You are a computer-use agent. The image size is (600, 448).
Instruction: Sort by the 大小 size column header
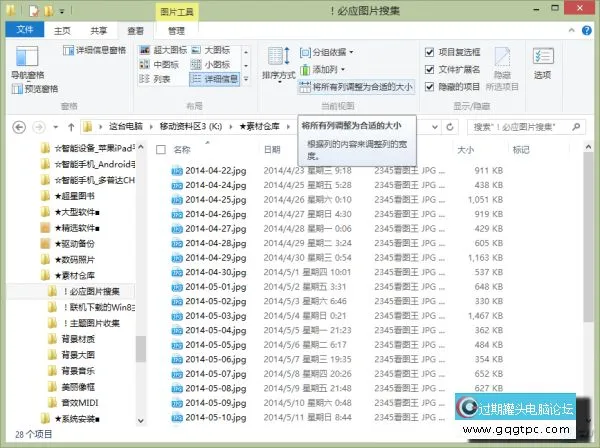click(466, 150)
